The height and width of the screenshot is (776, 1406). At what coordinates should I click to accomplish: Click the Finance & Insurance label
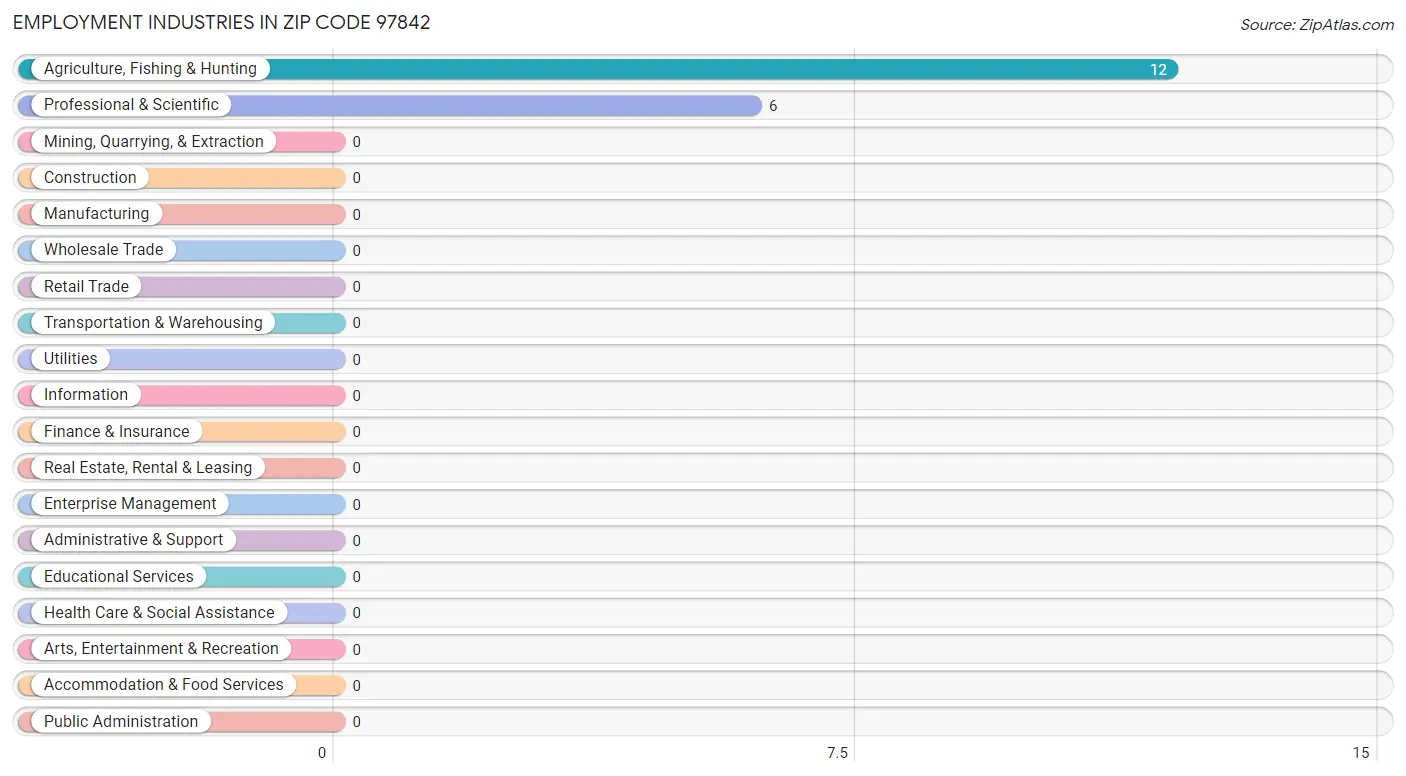[x=116, y=432]
